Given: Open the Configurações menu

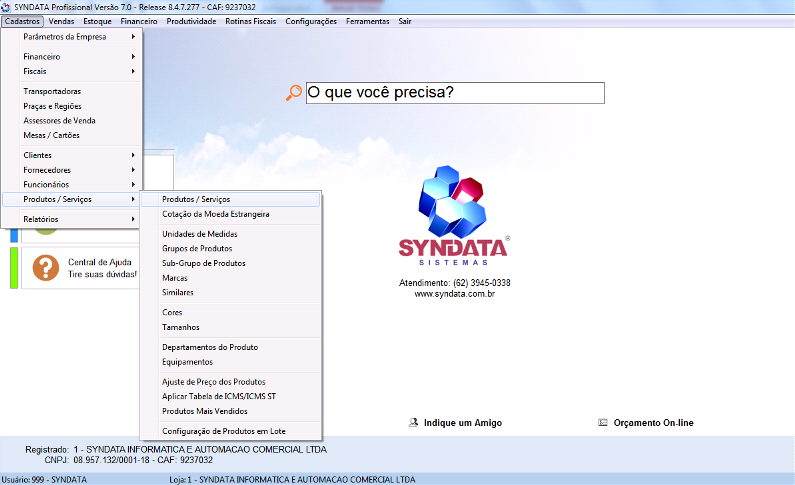Looking at the screenshot, I should point(311,21).
